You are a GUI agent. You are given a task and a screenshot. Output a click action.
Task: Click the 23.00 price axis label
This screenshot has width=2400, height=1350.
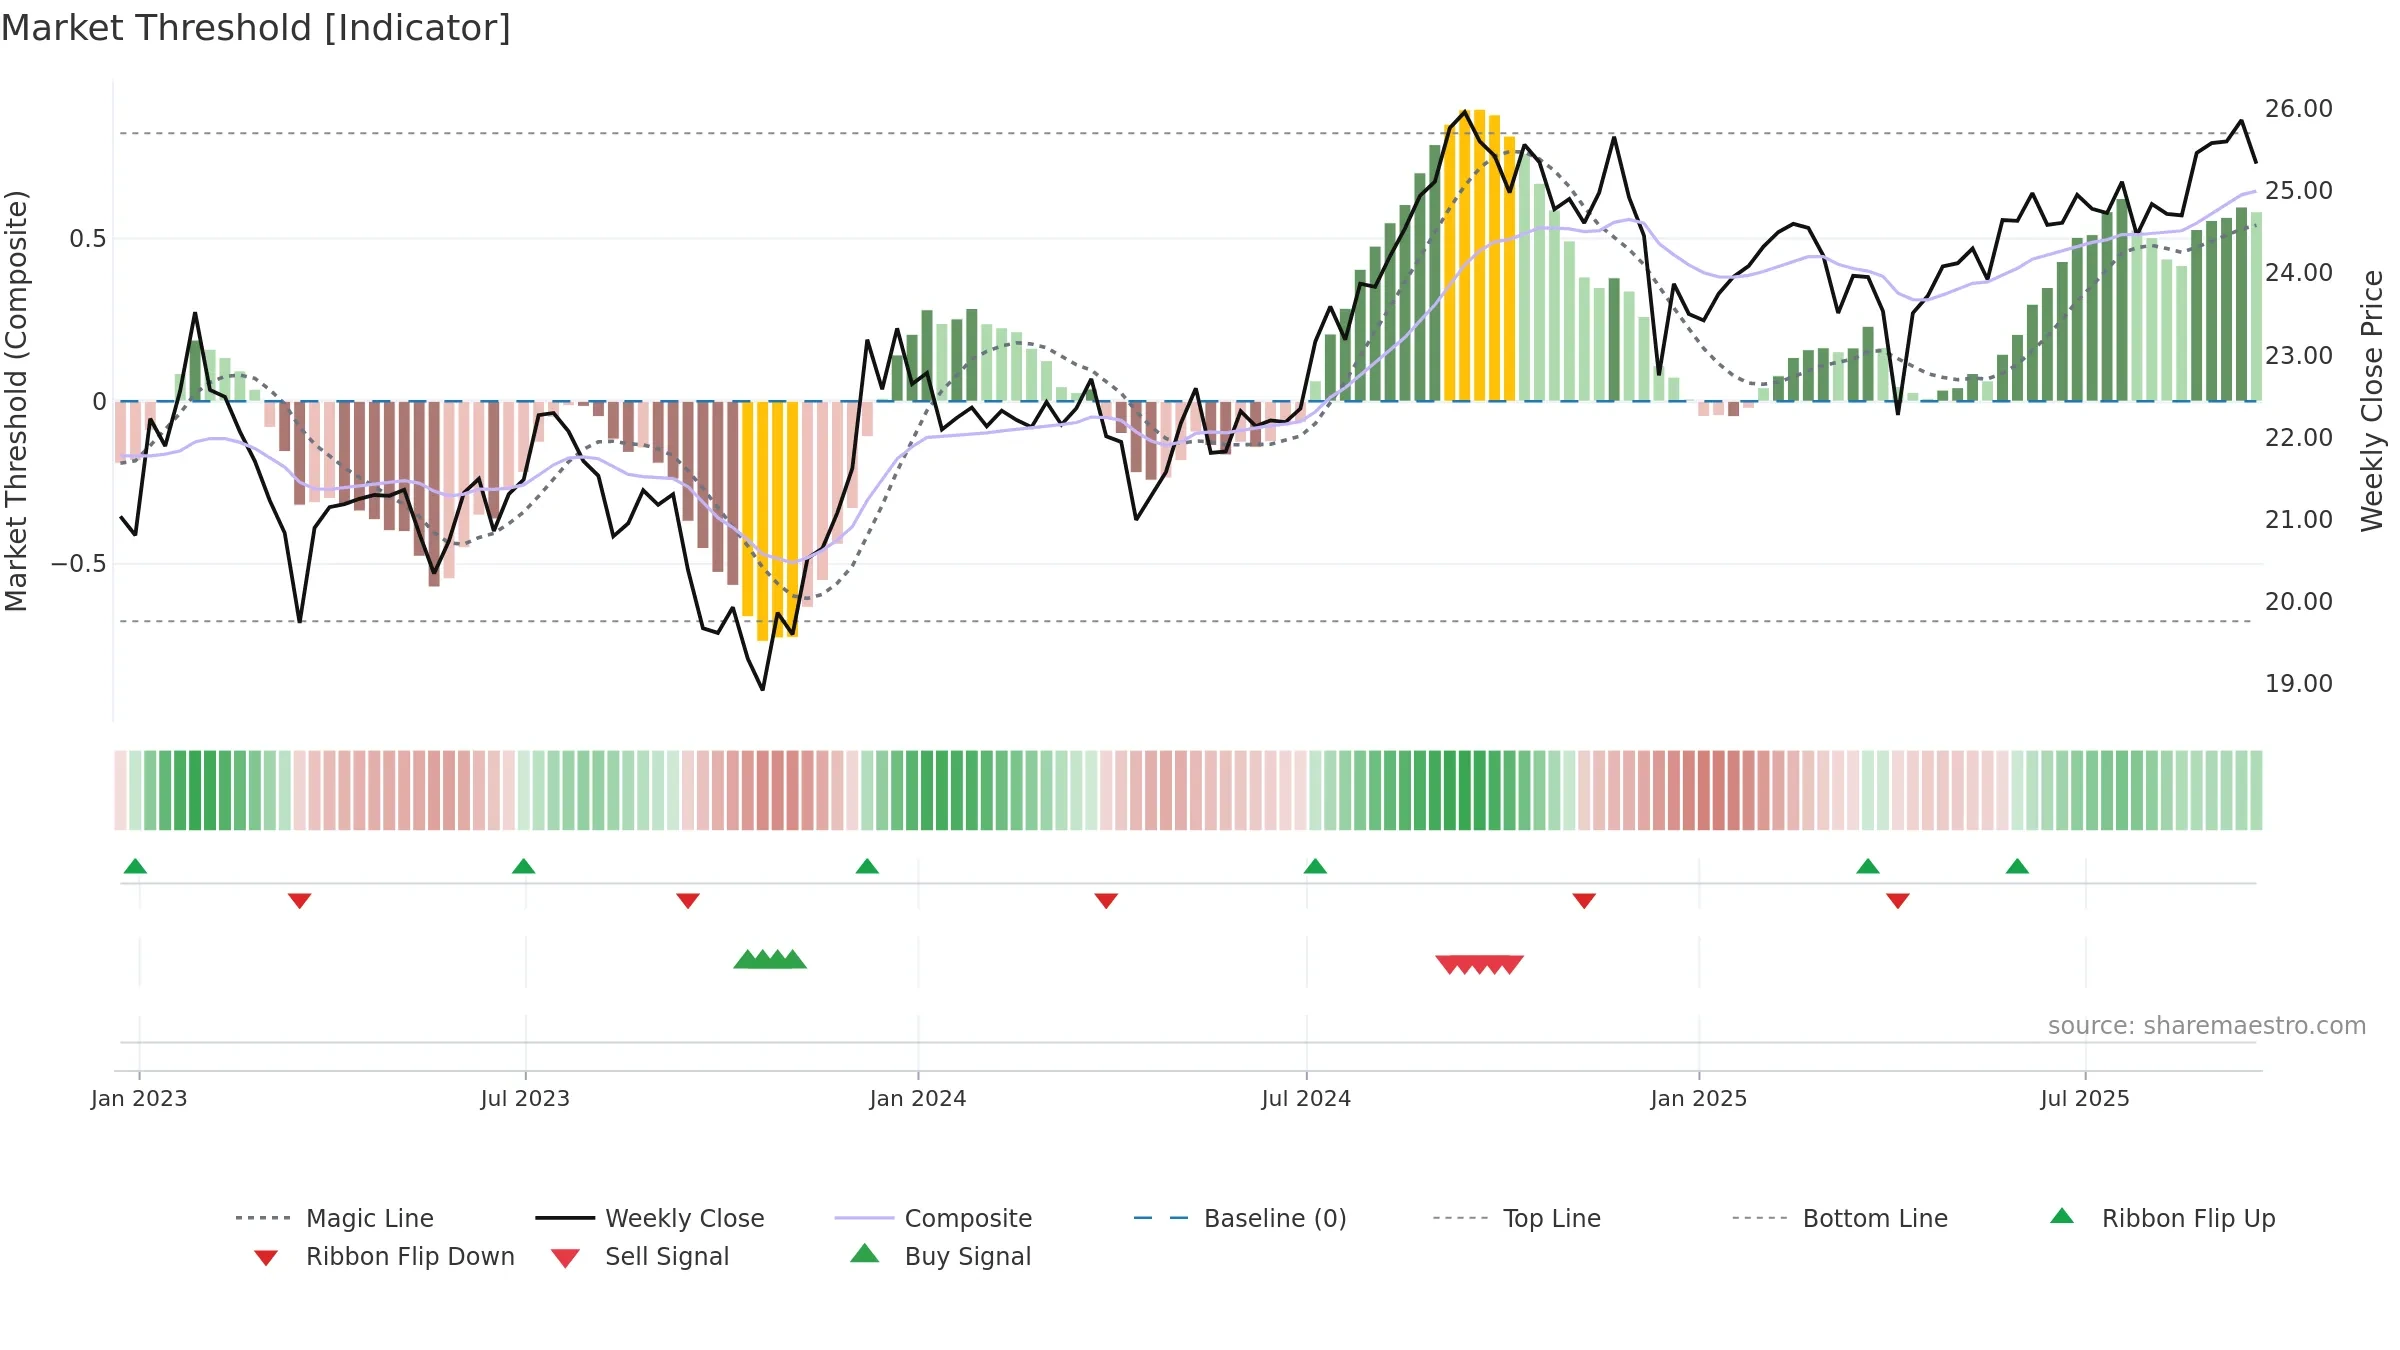2299,355
